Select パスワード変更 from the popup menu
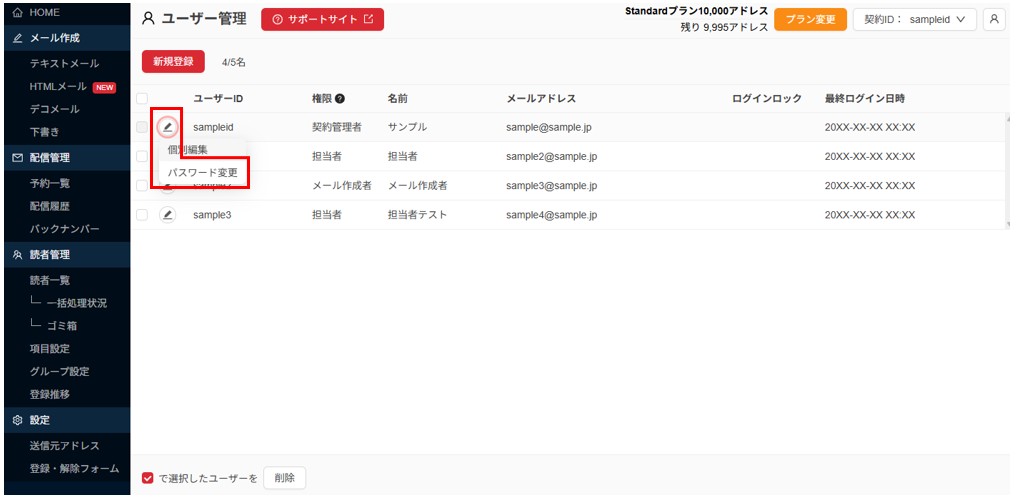1019x498 pixels. coord(203,172)
